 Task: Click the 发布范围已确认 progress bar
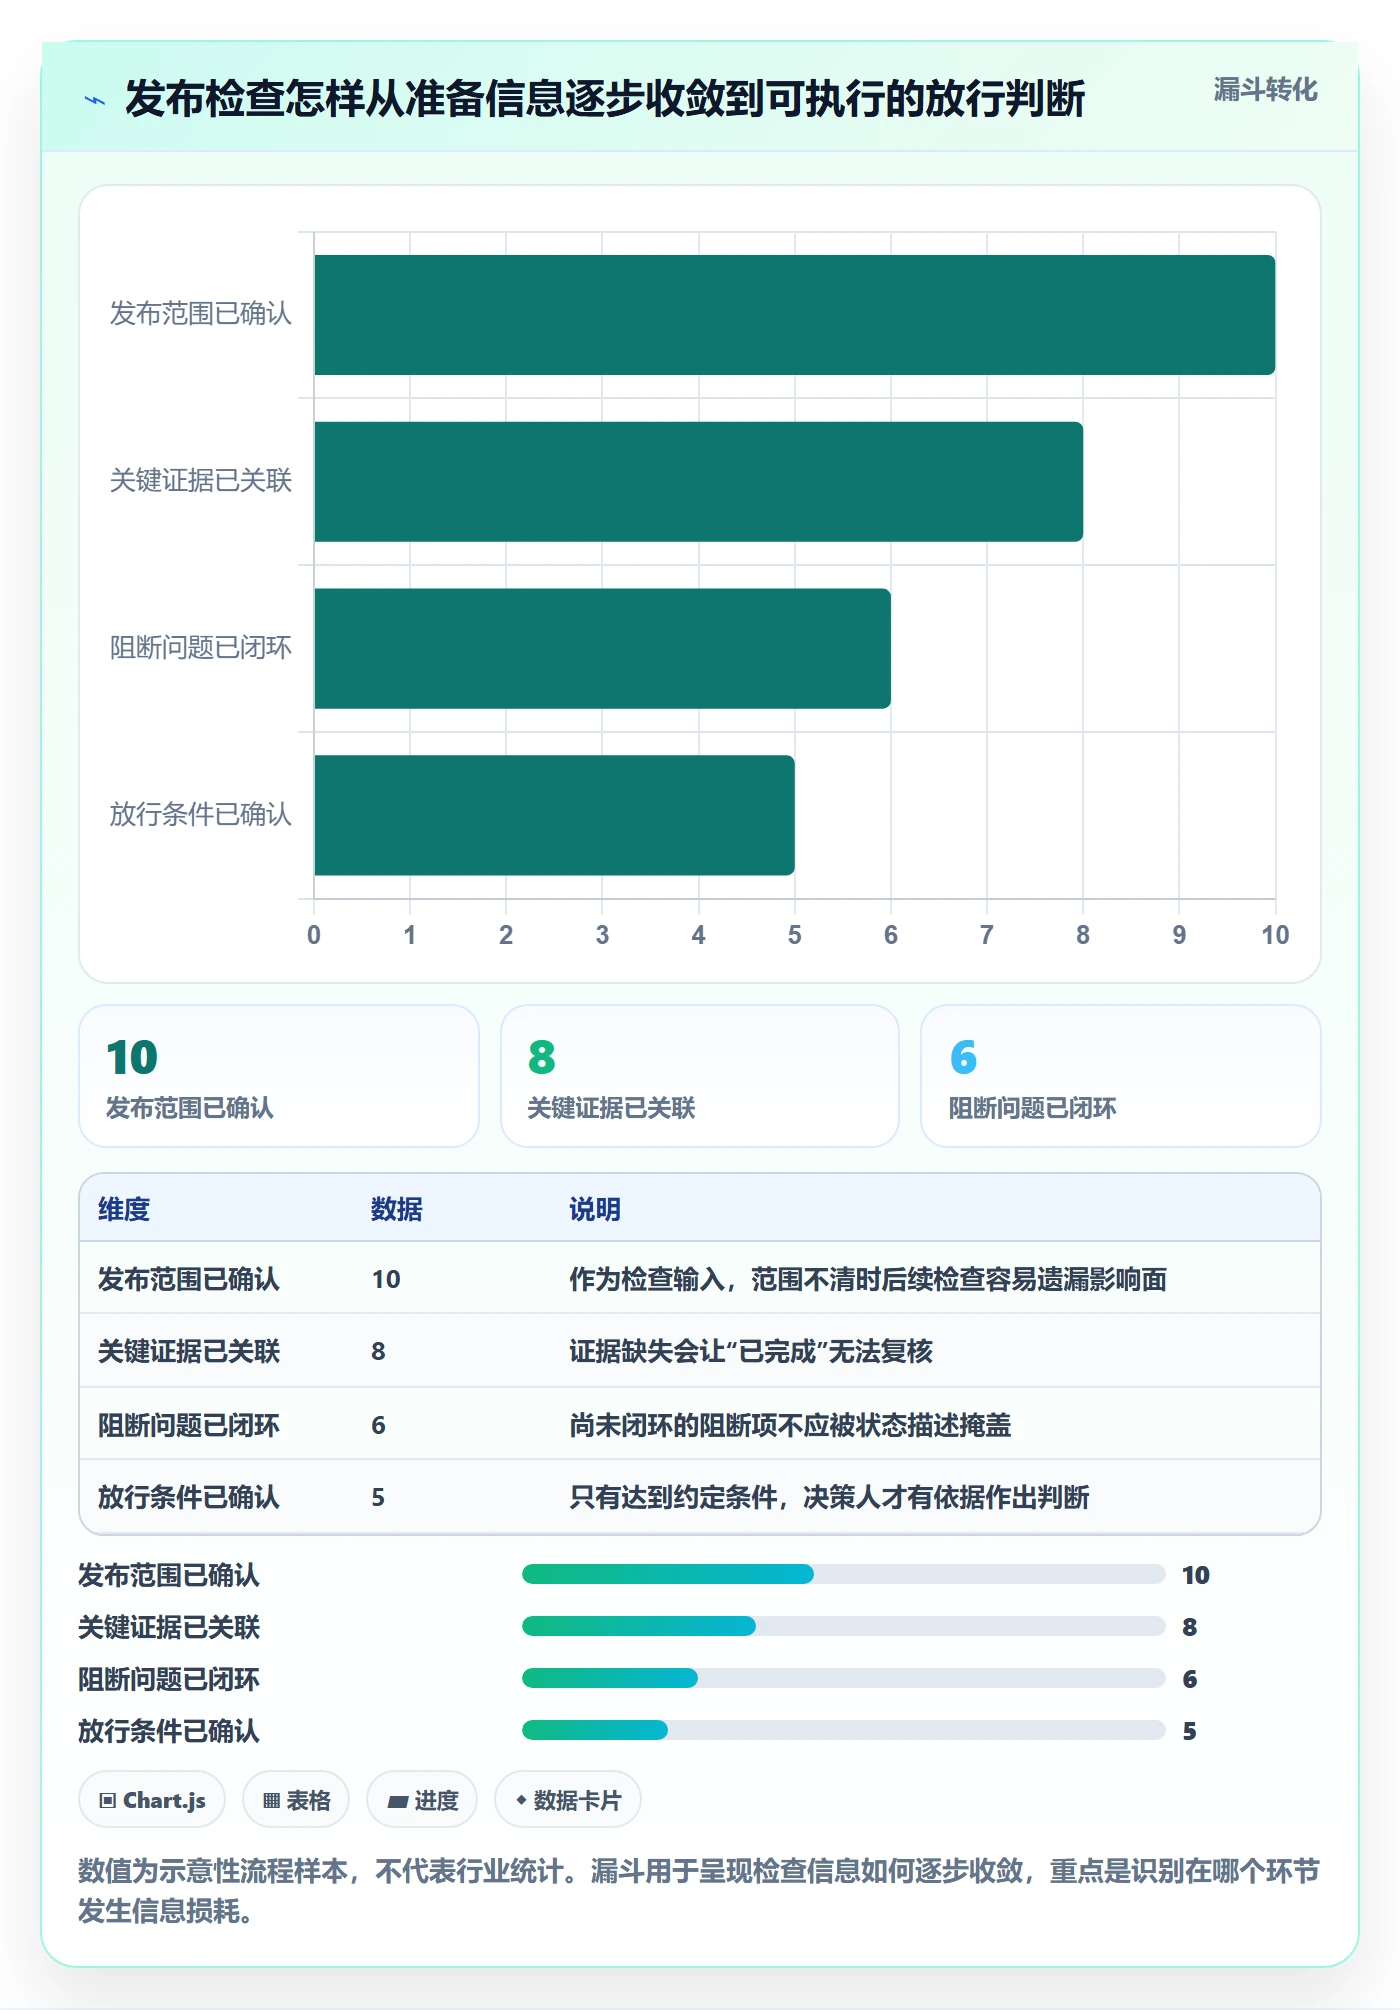pyautogui.click(x=844, y=1574)
